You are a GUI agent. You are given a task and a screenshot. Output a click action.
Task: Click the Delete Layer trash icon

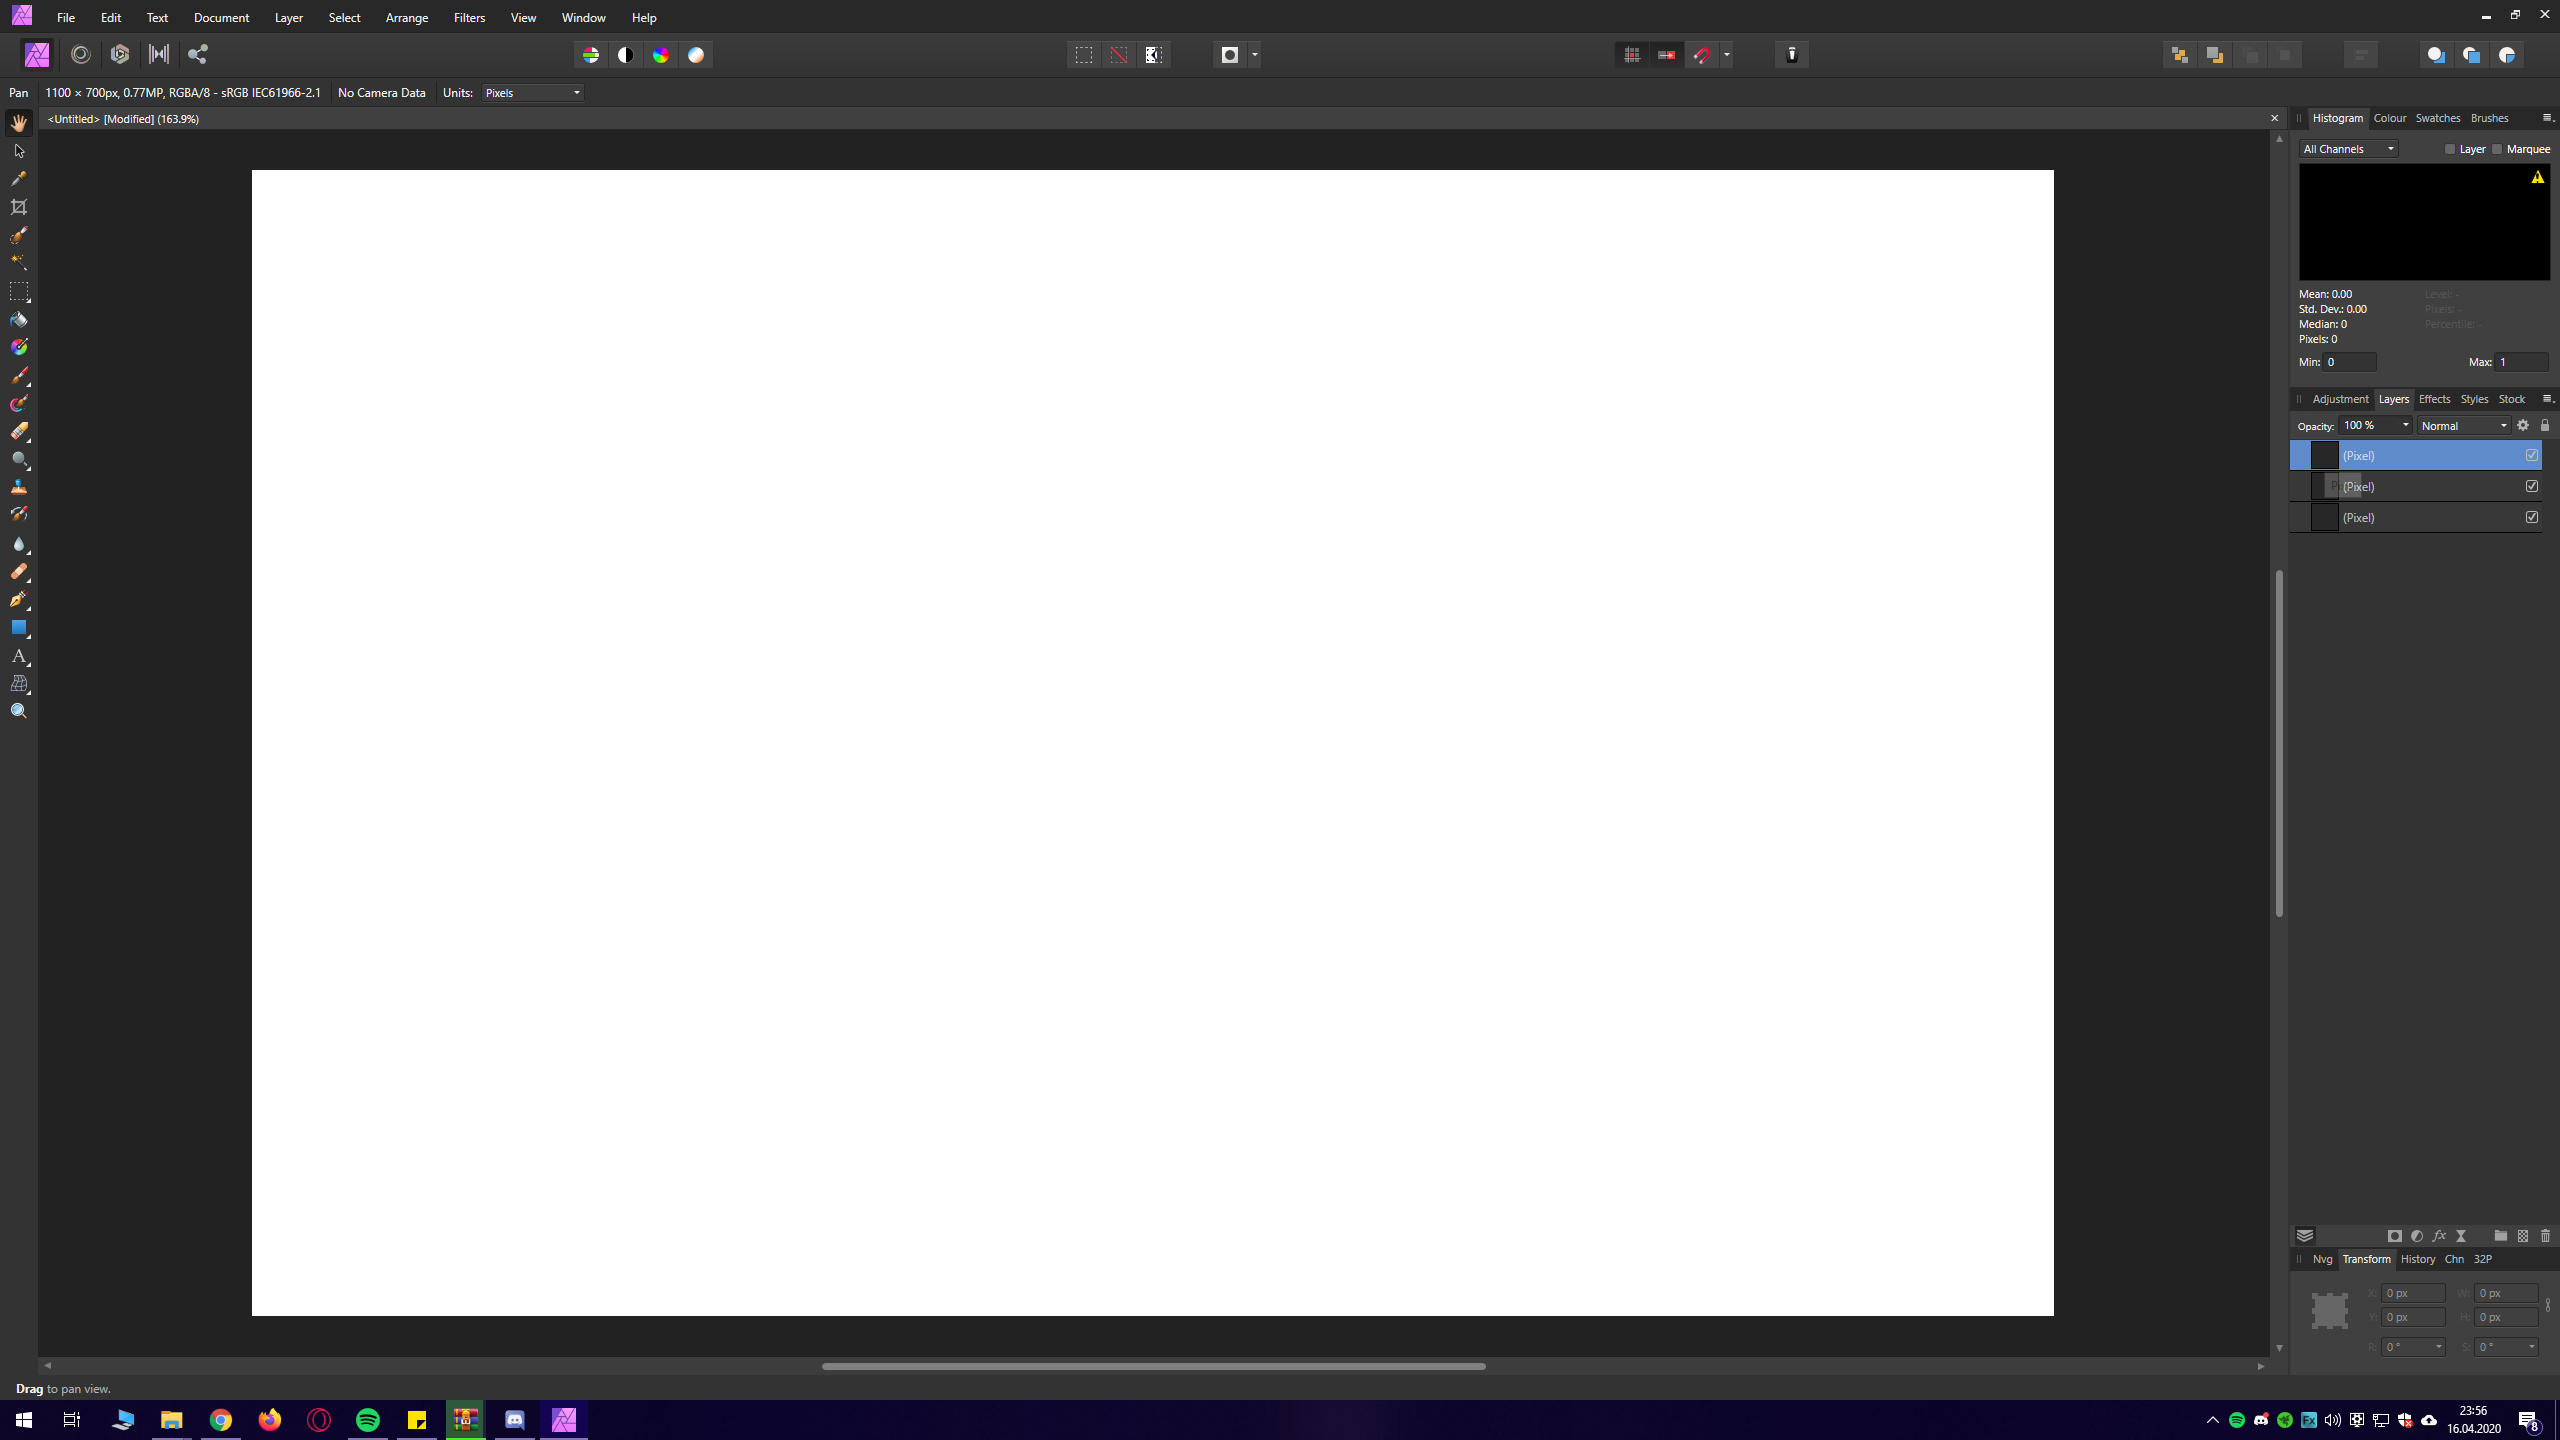tap(2545, 1236)
